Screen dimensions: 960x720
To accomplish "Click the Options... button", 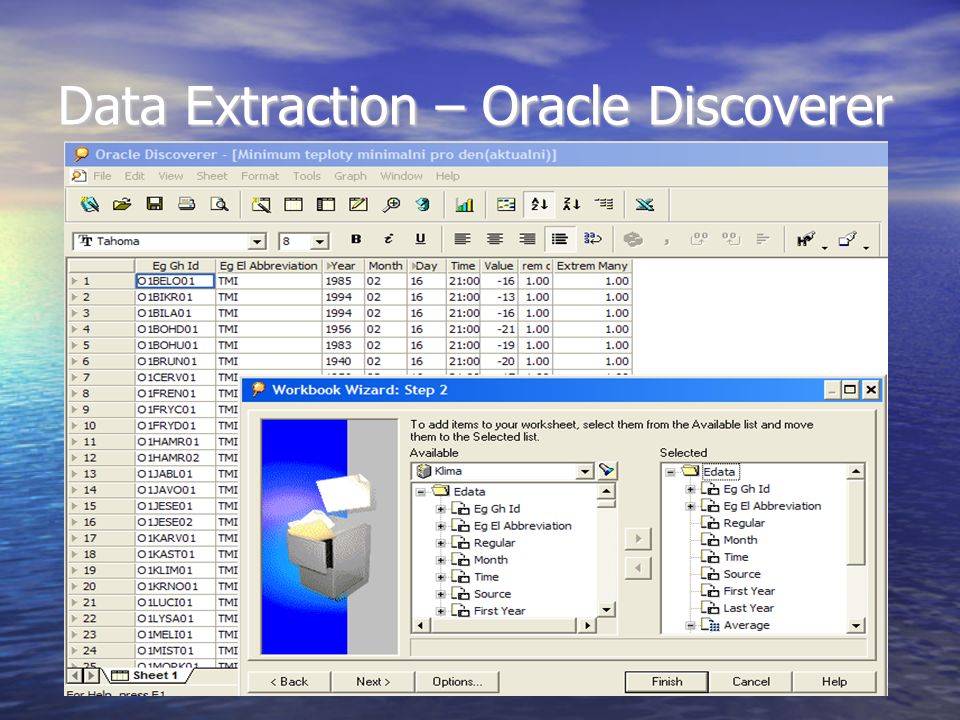I will coord(457,681).
